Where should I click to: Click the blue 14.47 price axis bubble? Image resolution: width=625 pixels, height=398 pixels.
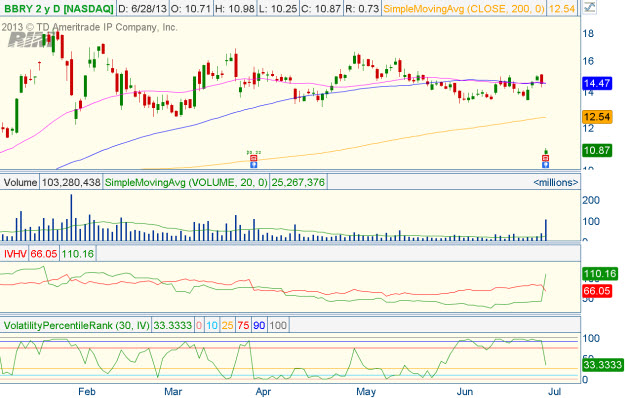click(597, 83)
